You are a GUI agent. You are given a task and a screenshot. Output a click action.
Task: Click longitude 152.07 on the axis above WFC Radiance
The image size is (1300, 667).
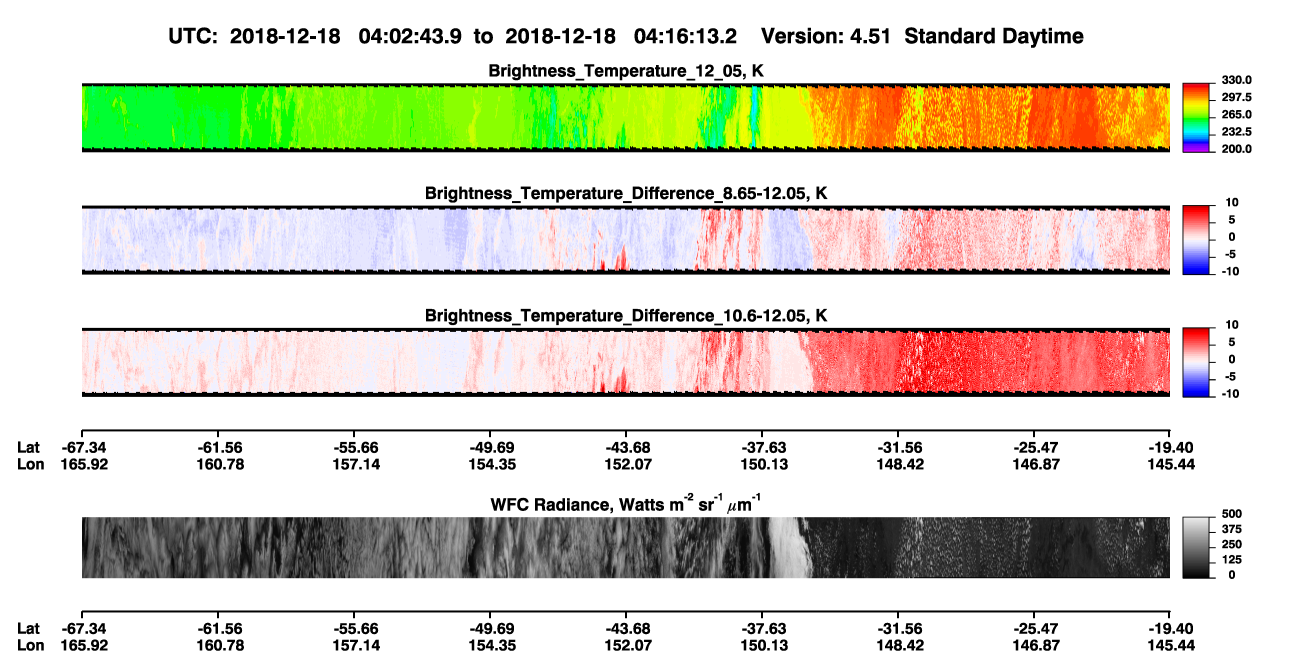click(625, 464)
